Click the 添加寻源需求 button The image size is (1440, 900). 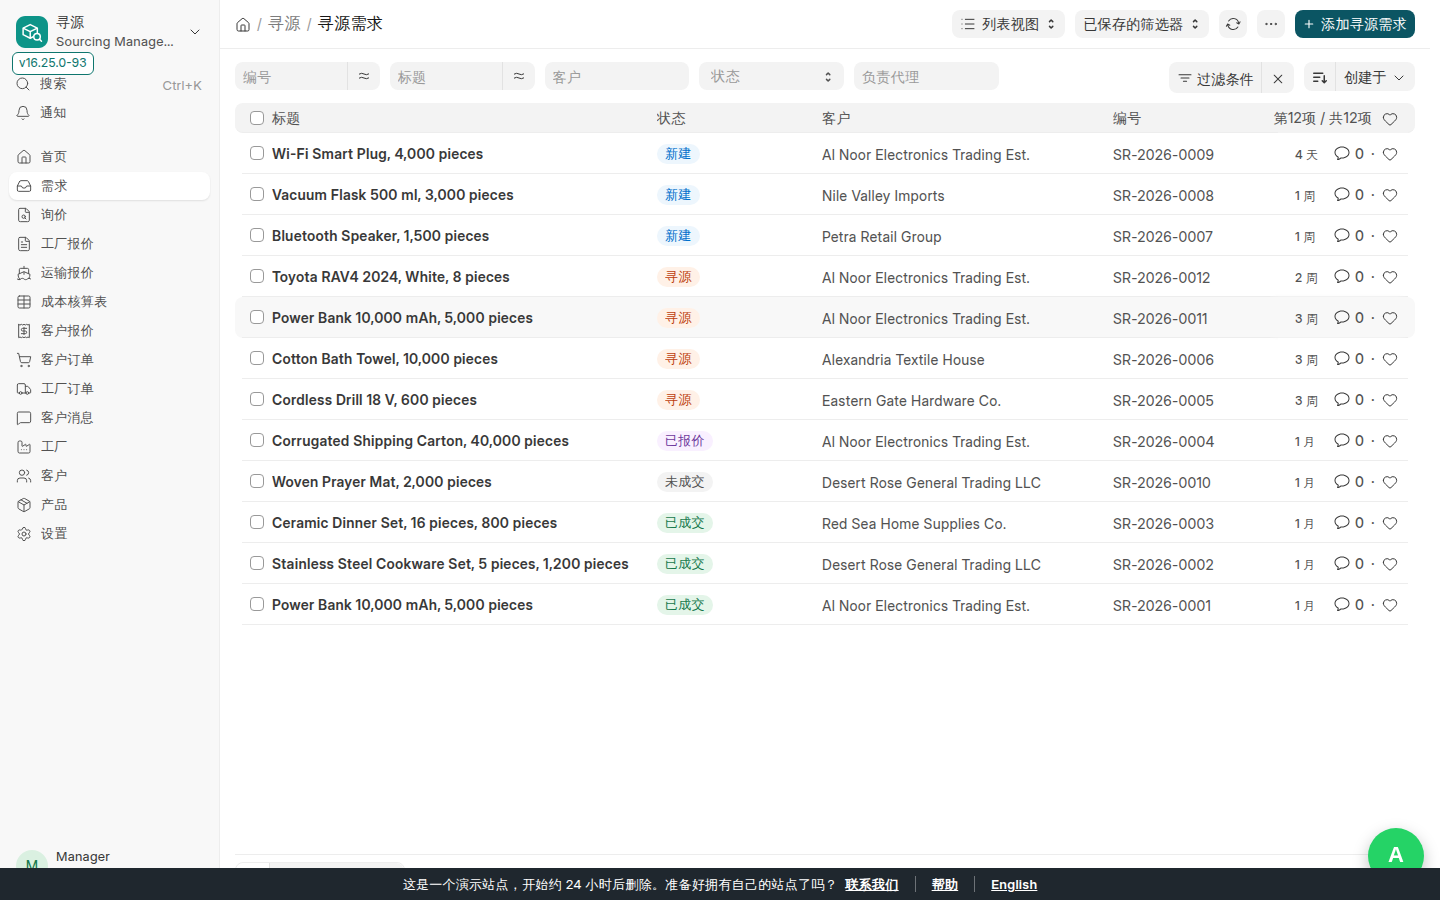[1355, 24]
